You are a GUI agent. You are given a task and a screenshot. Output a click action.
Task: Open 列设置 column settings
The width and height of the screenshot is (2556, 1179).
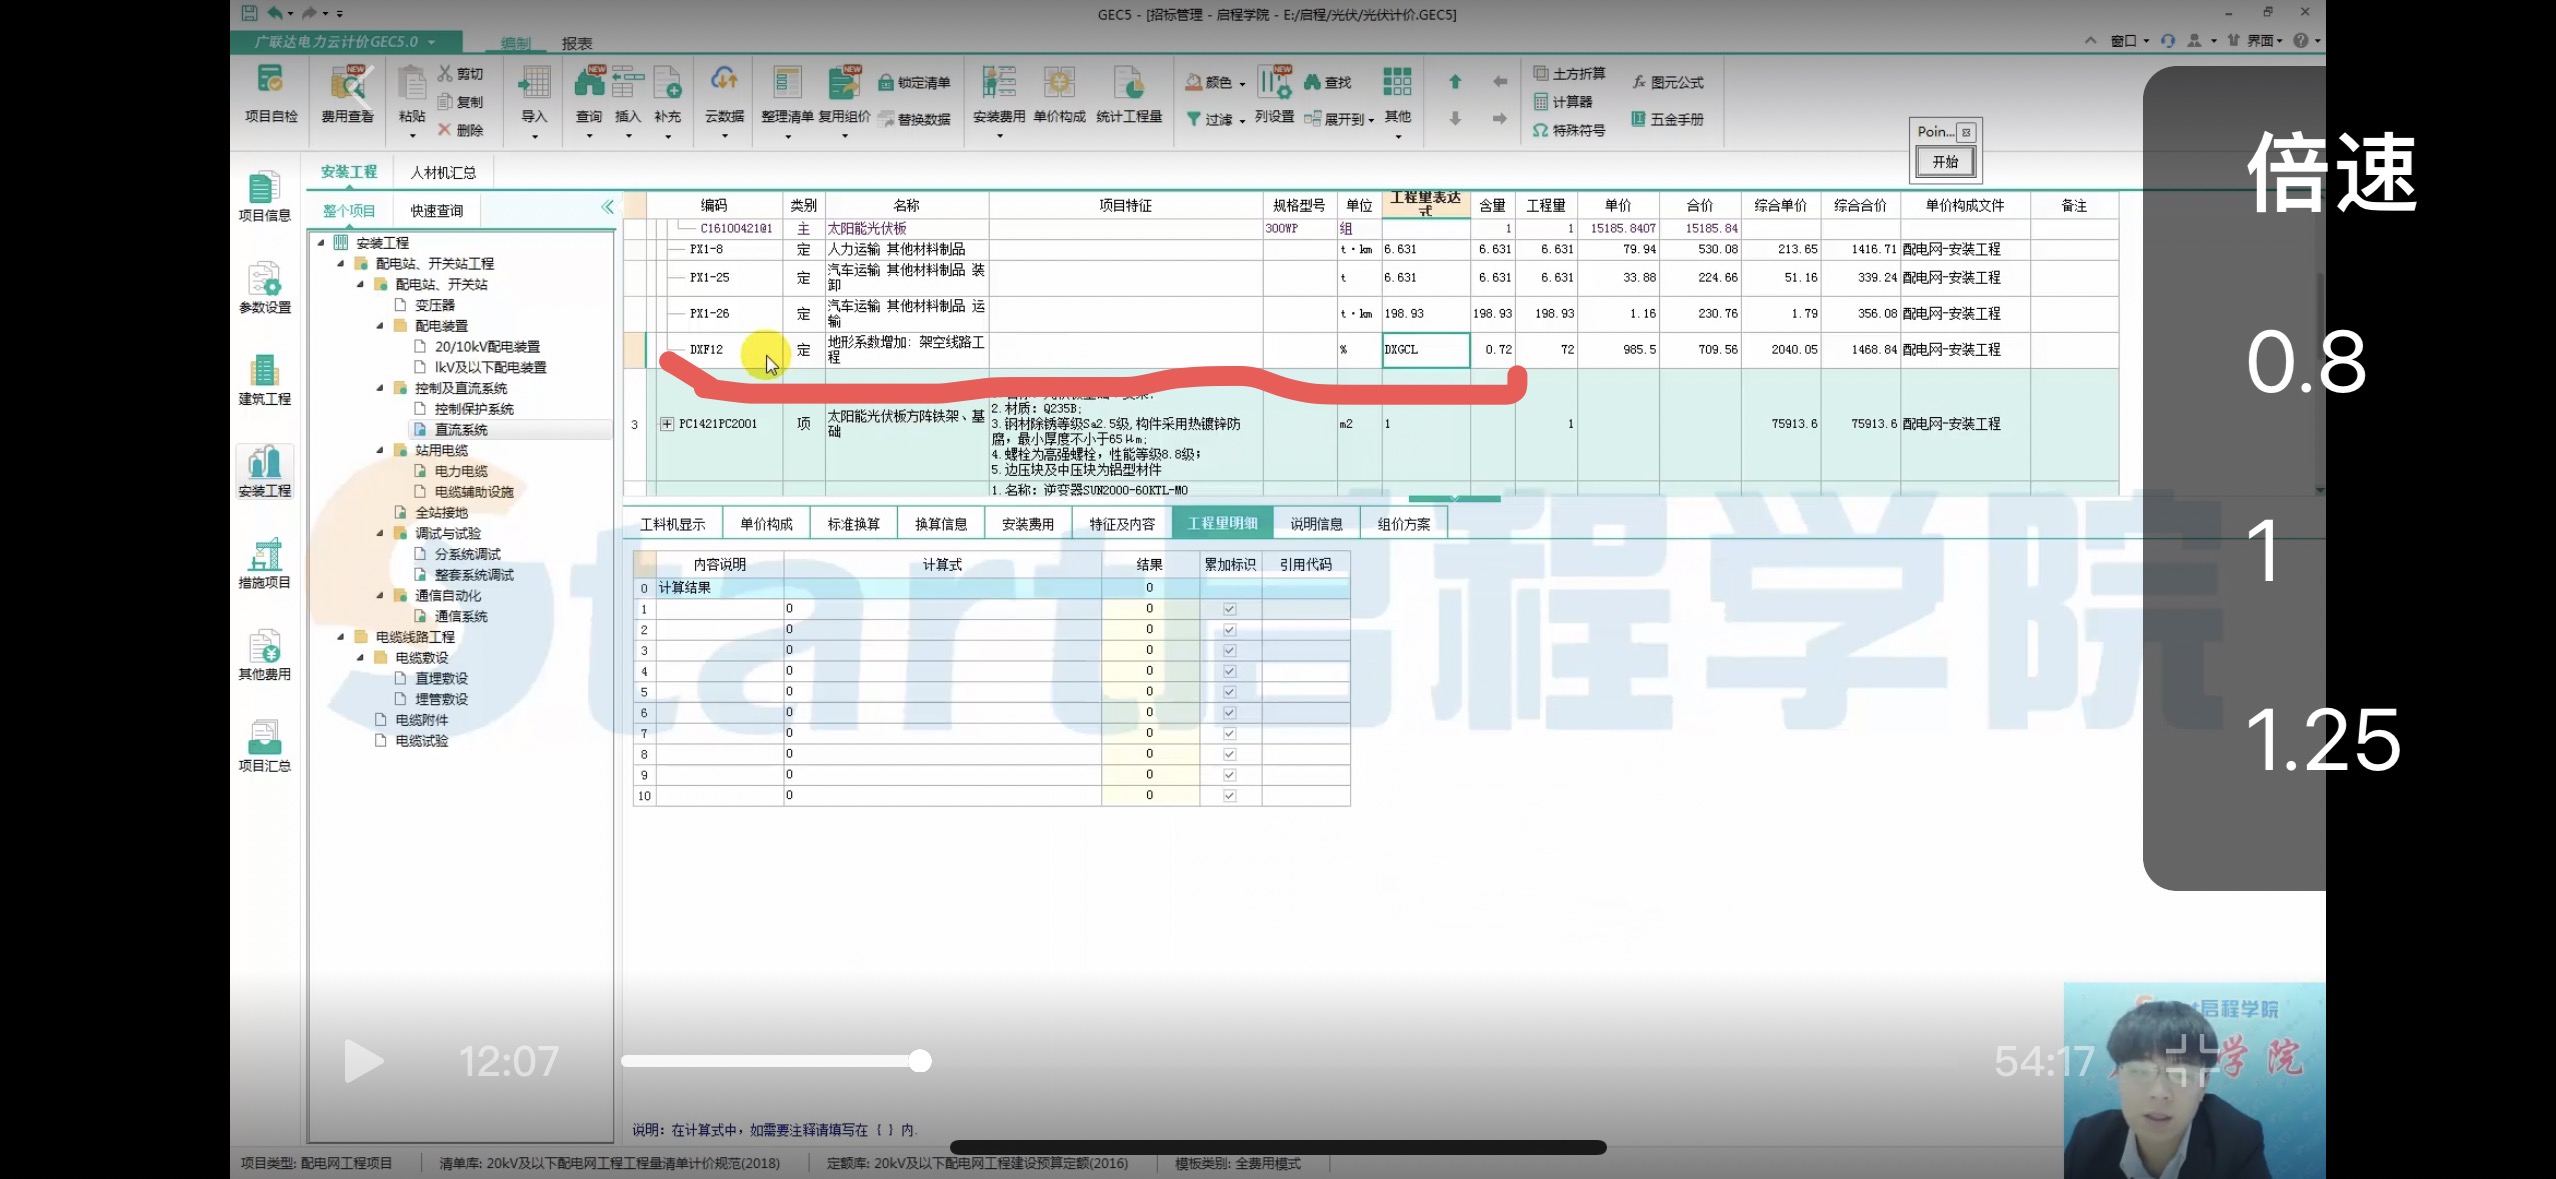(1274, 94)
